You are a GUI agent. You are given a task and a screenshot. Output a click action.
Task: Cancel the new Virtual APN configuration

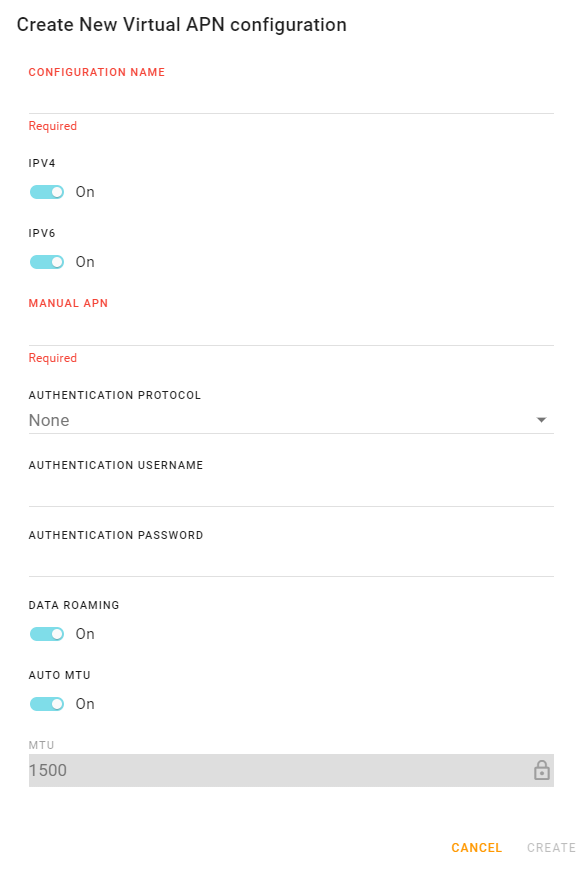[x=477, y=848]
